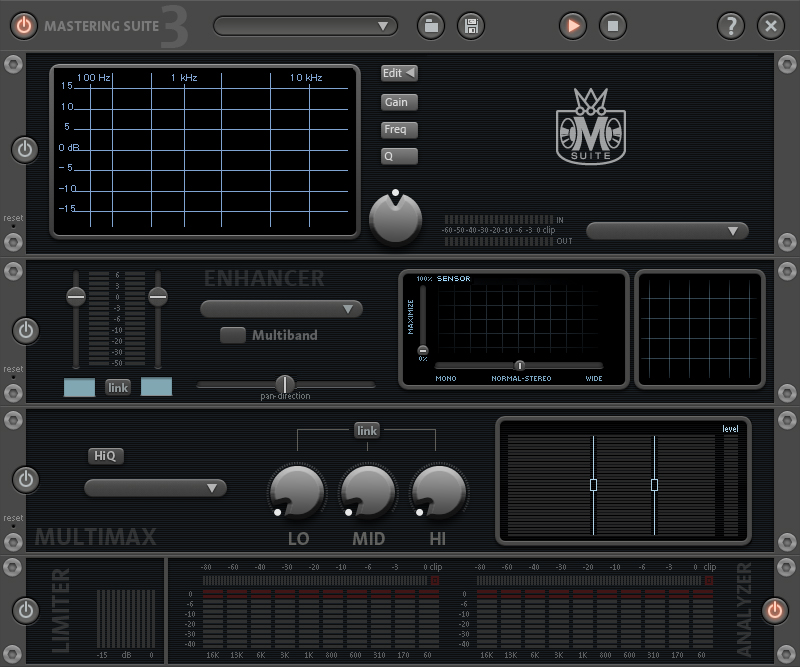Screen dimensions: 800x667
Task: Click the MID band knob
Action: click(368, 491)
